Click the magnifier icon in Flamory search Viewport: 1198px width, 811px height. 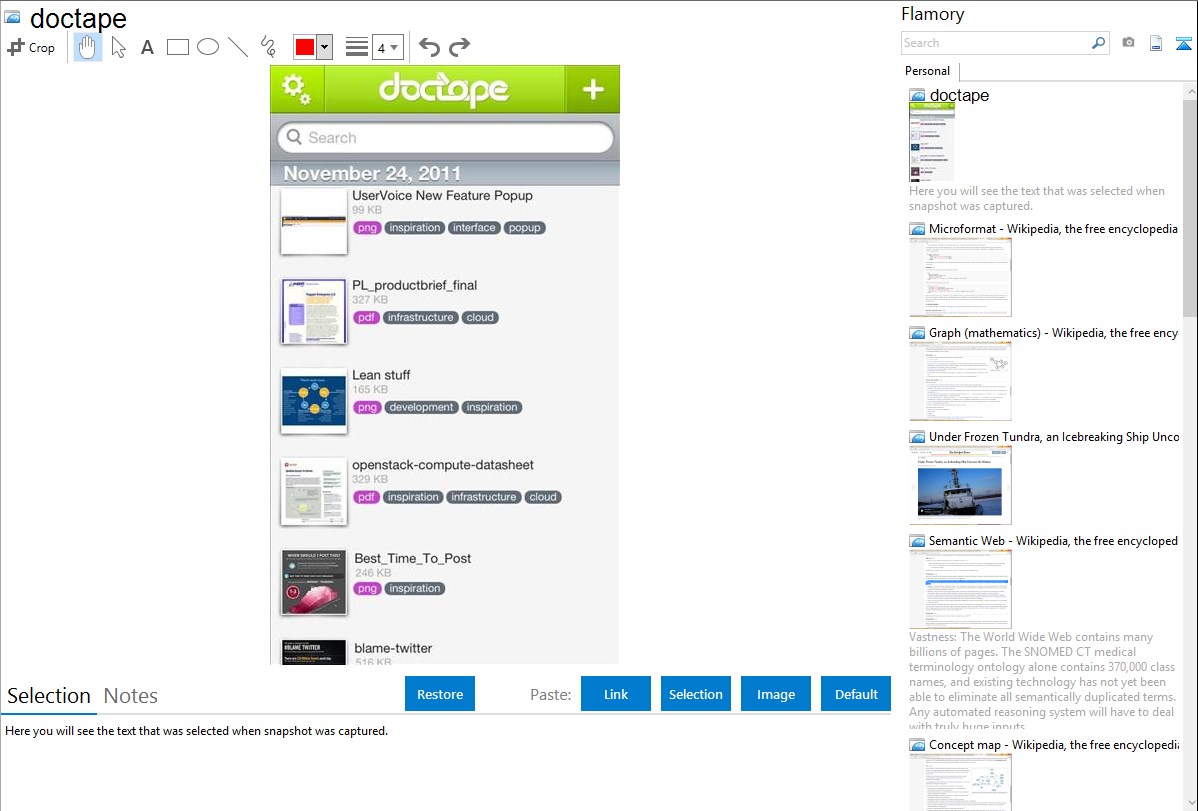pyautogui.click(x=1099, y=43)
